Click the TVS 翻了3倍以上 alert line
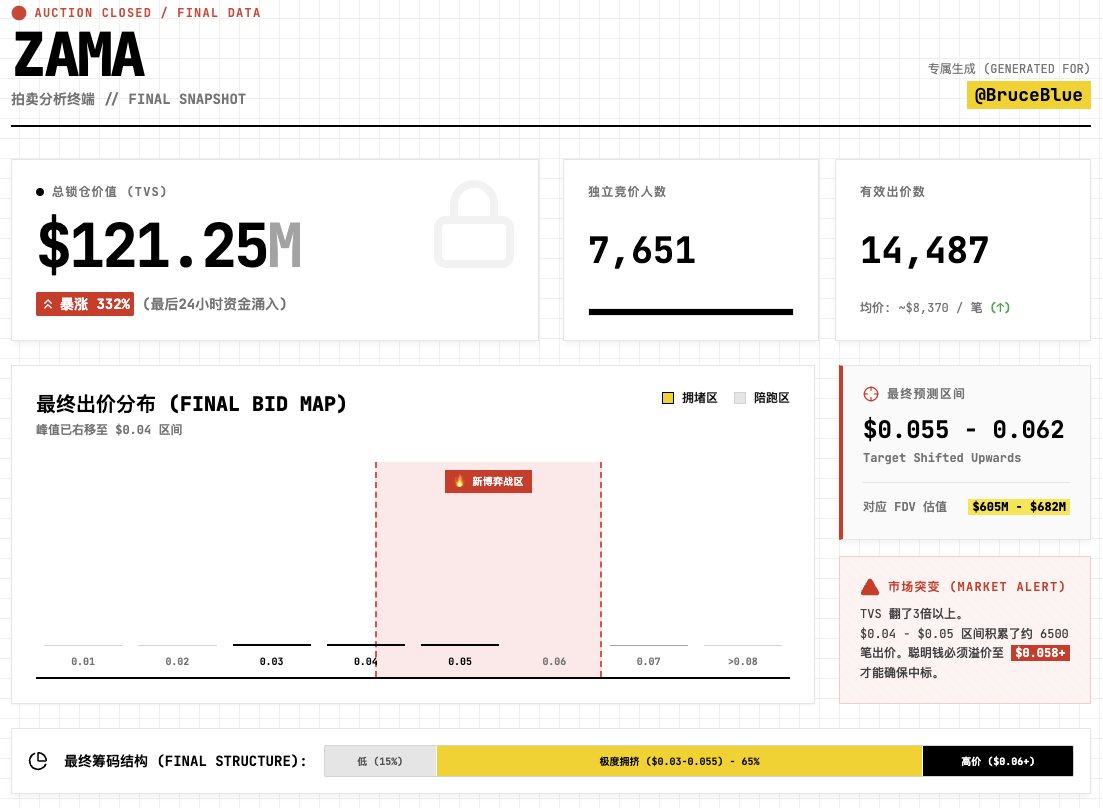This screenshot has width=1103, height=808. [911, 613]
